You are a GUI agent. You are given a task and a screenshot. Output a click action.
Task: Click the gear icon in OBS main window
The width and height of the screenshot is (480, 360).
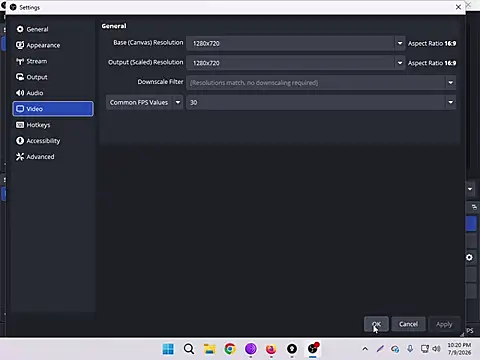click(x=469, y=257)
